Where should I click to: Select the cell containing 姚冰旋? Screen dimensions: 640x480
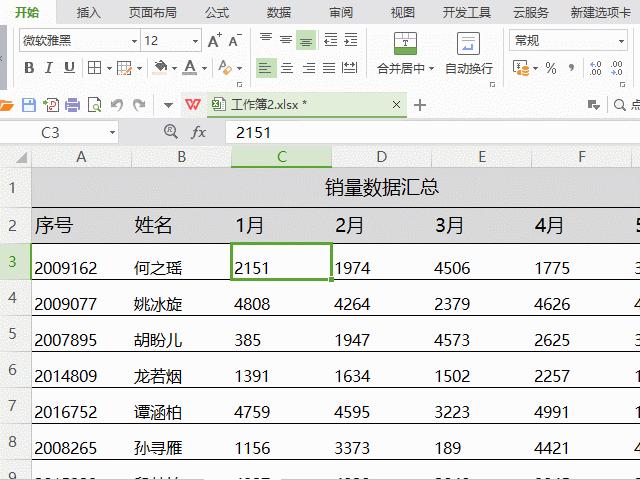coord(181,299)
